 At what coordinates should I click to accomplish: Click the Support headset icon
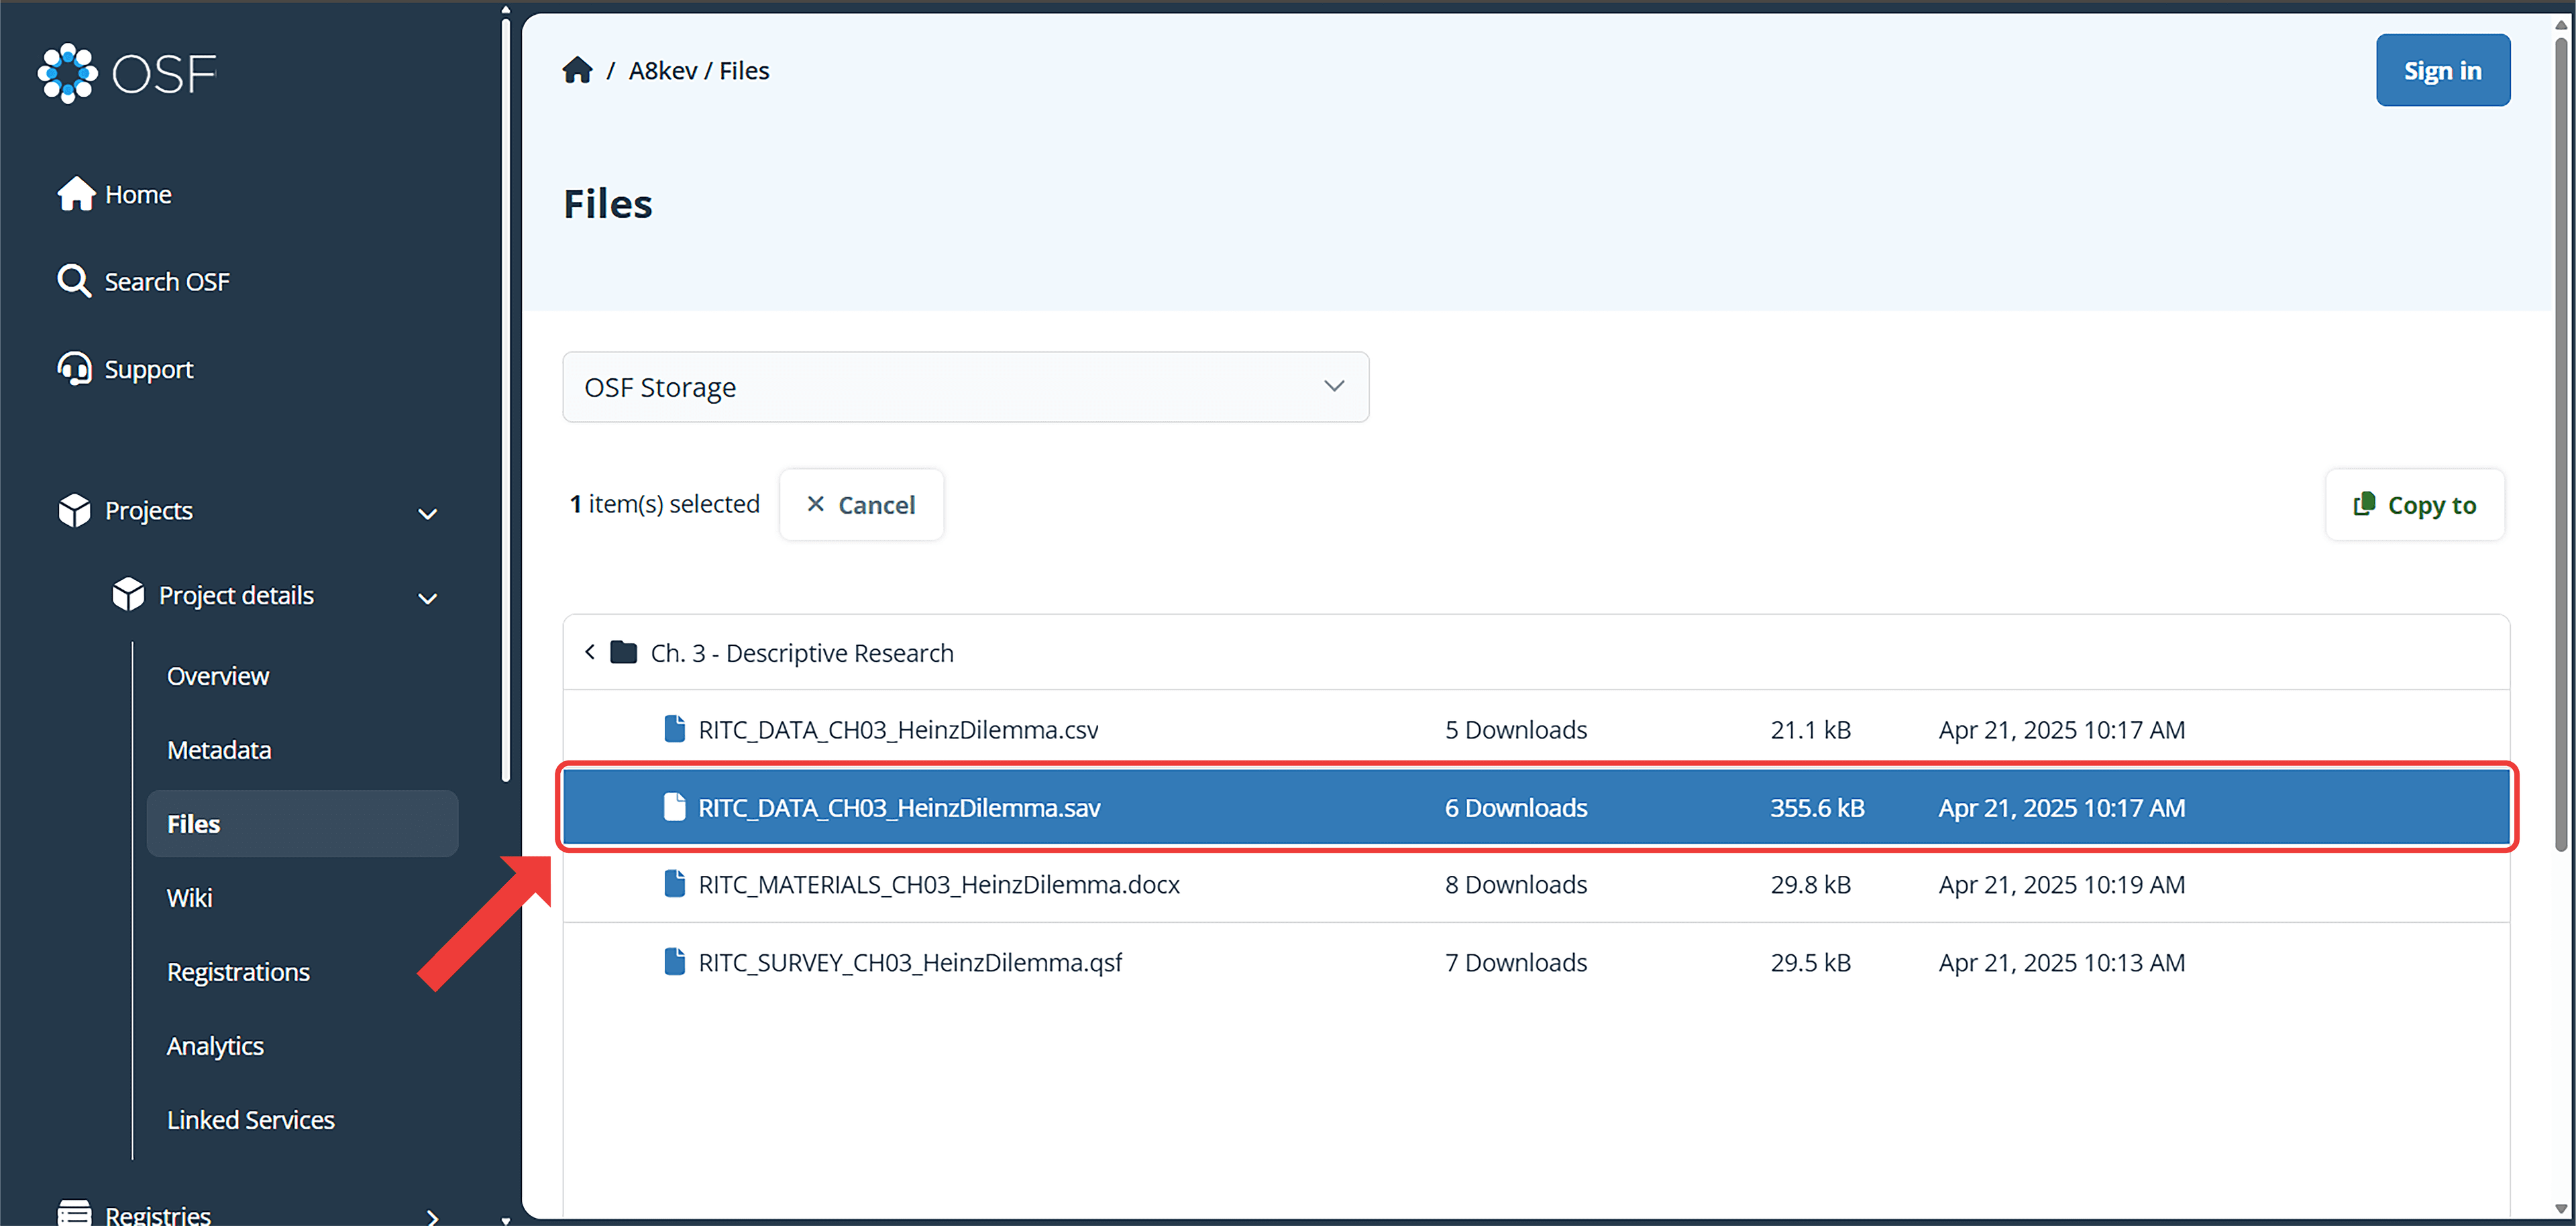[x=74, y=369]
